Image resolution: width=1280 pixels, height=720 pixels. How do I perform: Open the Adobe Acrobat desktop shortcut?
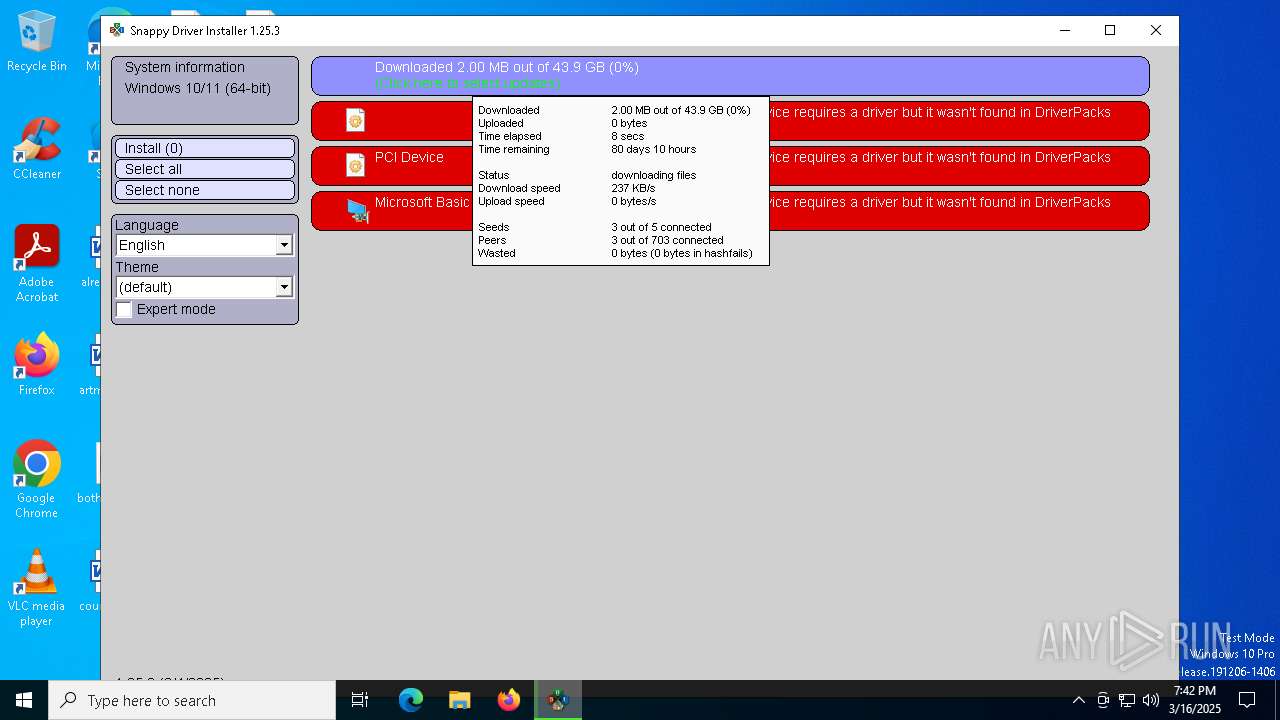tap(37, 264)
